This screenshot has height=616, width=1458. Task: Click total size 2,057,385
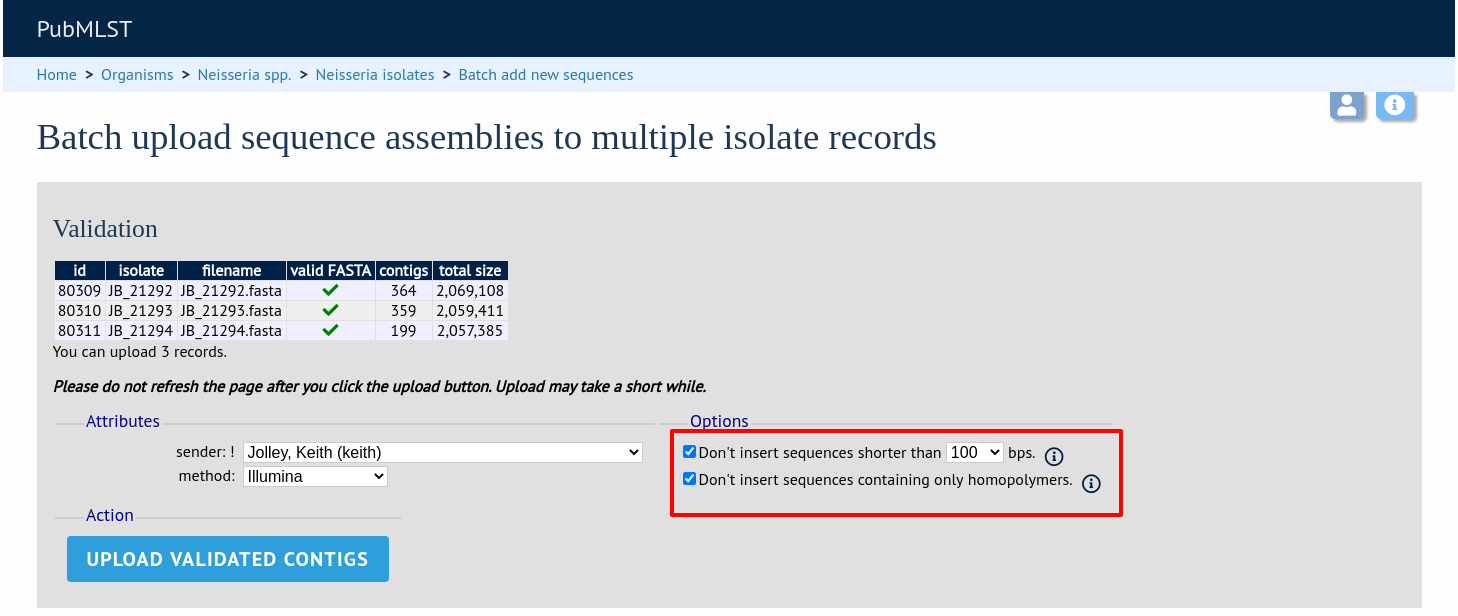click(x=470, y=330)
